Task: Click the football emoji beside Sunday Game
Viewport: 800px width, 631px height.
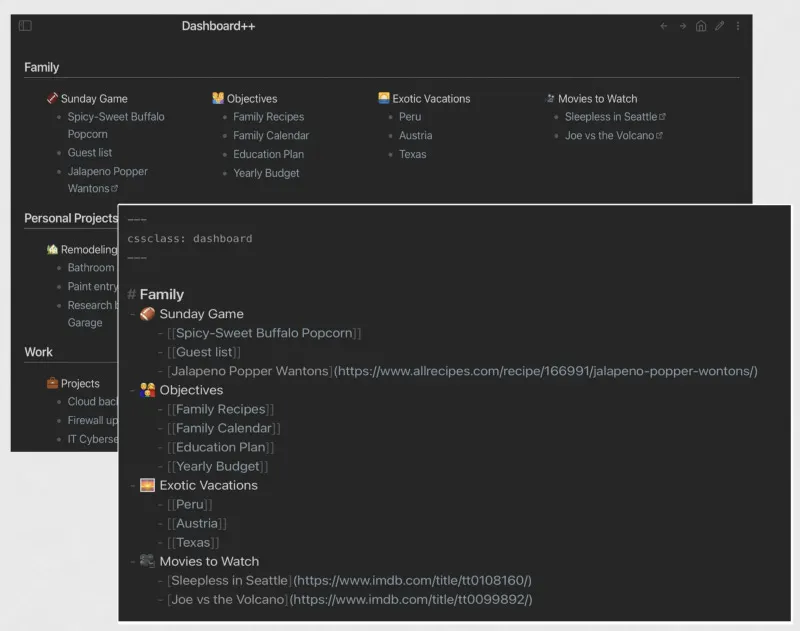Action: 52,98
